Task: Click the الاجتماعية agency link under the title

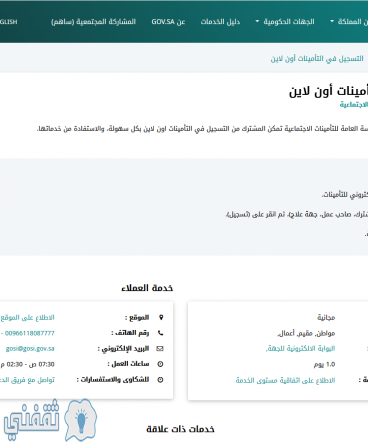Action: [x=354, y=105]
